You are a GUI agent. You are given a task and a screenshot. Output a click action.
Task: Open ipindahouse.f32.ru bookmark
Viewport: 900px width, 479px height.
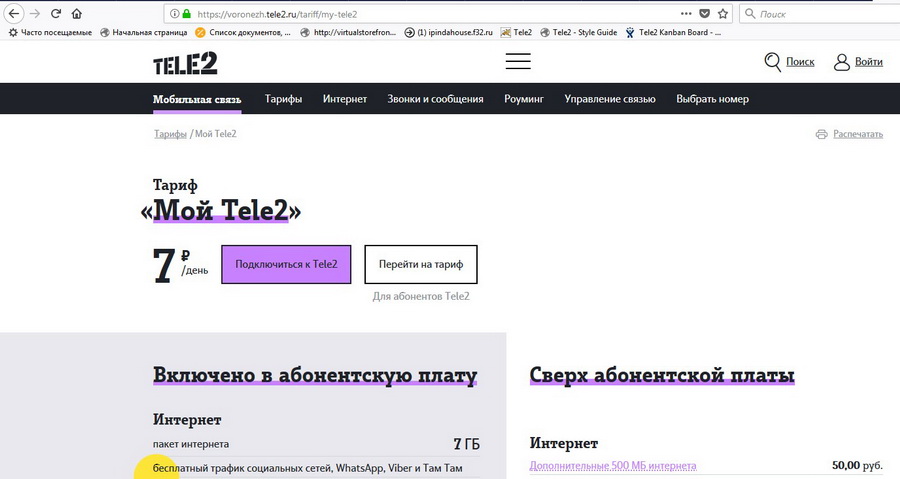tap(449, 33)
